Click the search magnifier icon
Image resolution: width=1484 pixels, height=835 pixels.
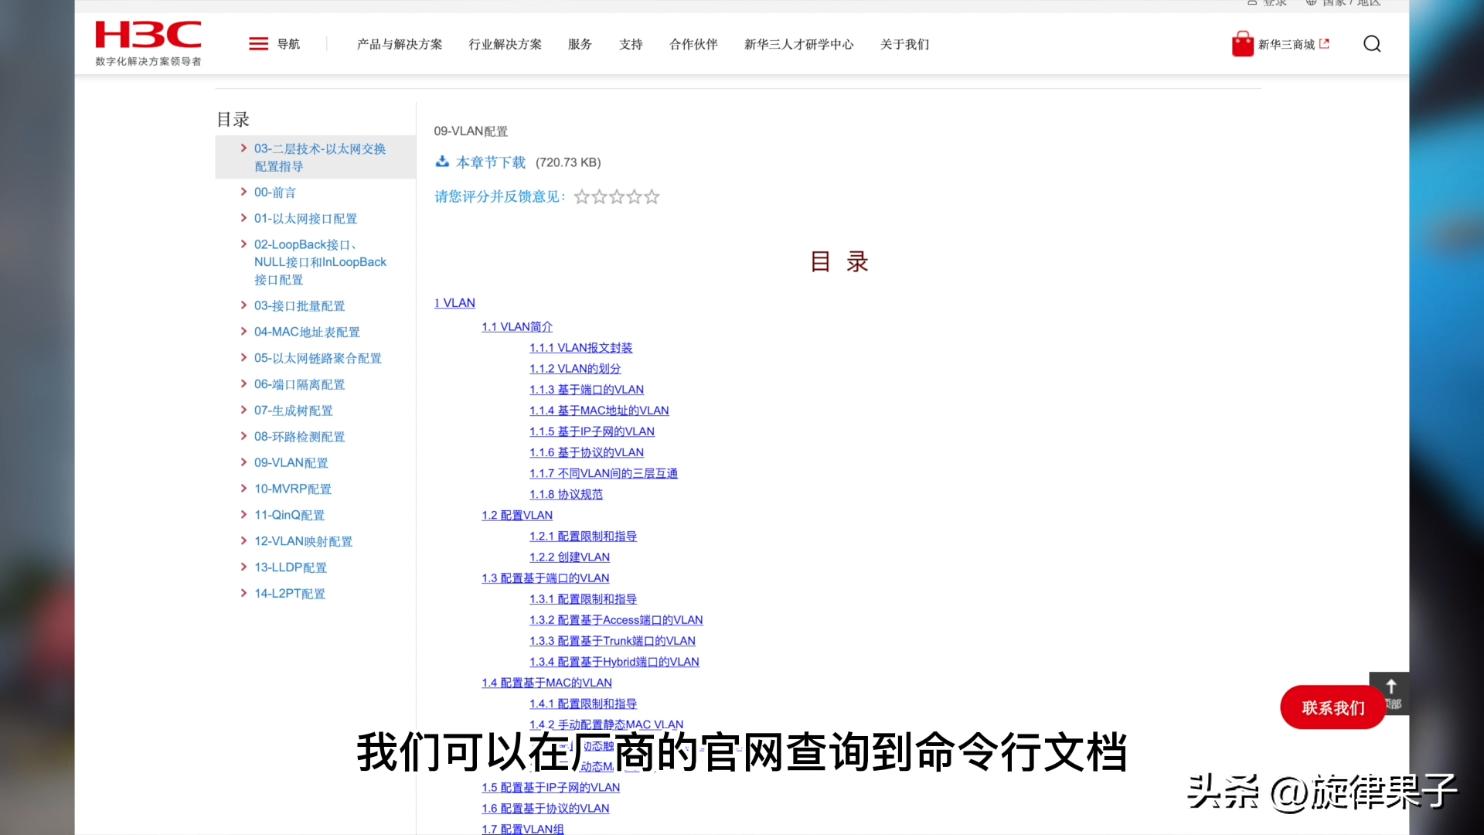(x=1372, y=44)
